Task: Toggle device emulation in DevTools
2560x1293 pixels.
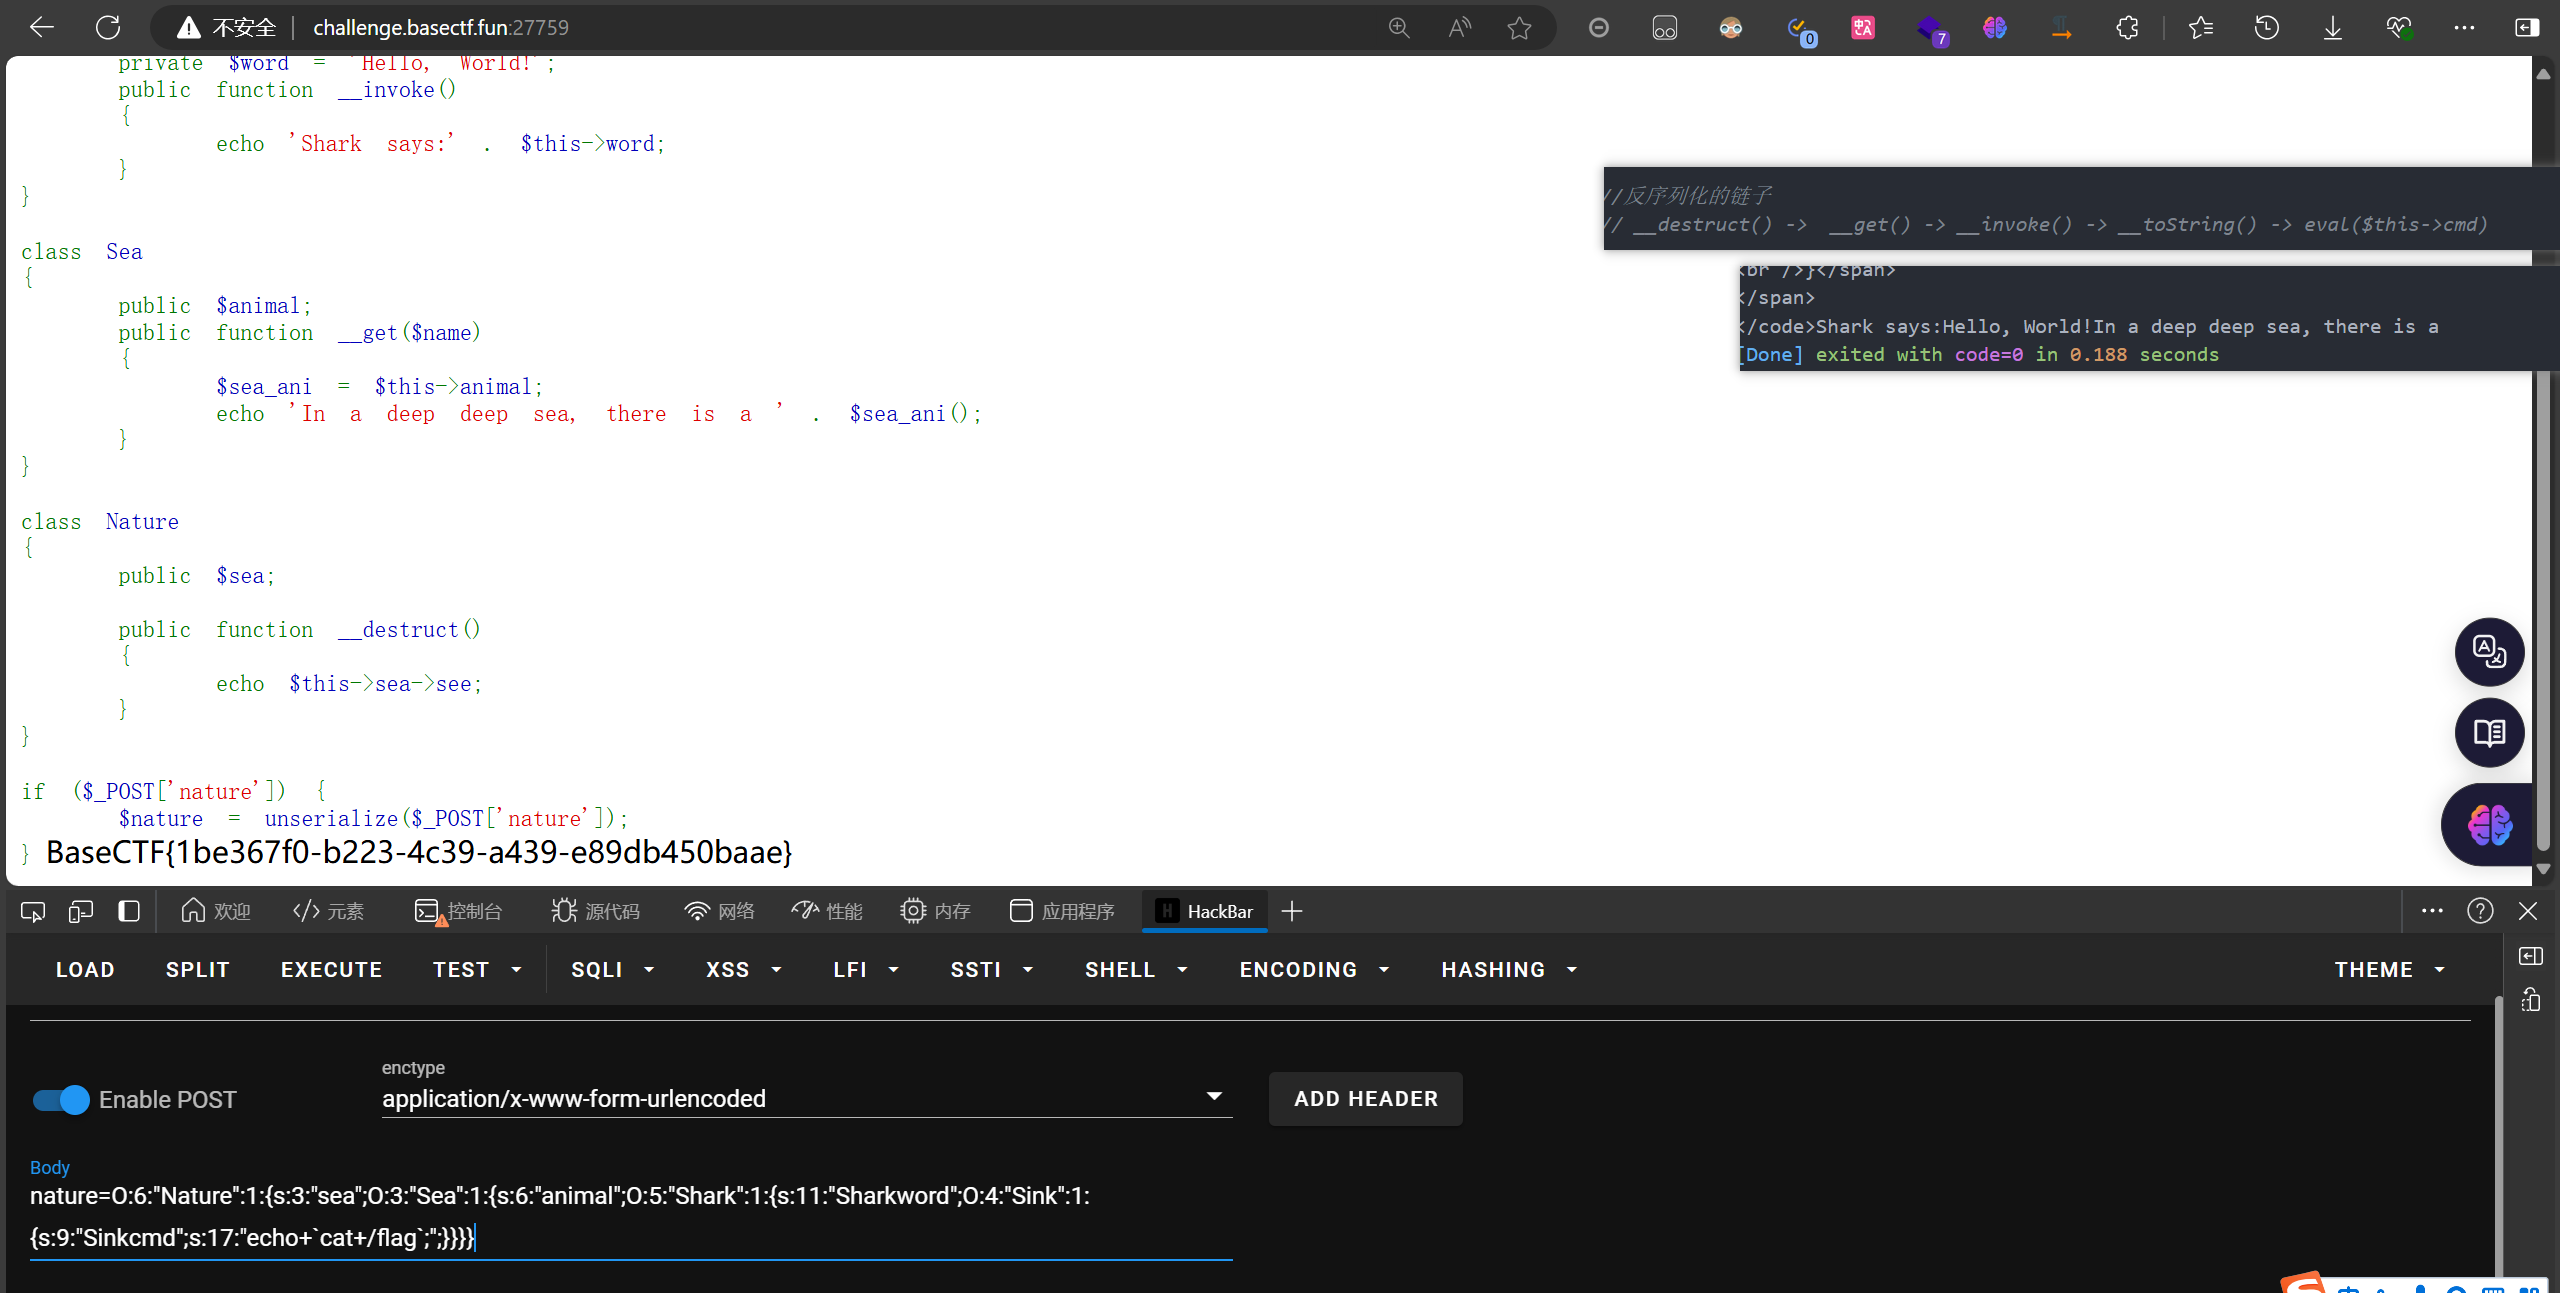Action: (81, 911)
